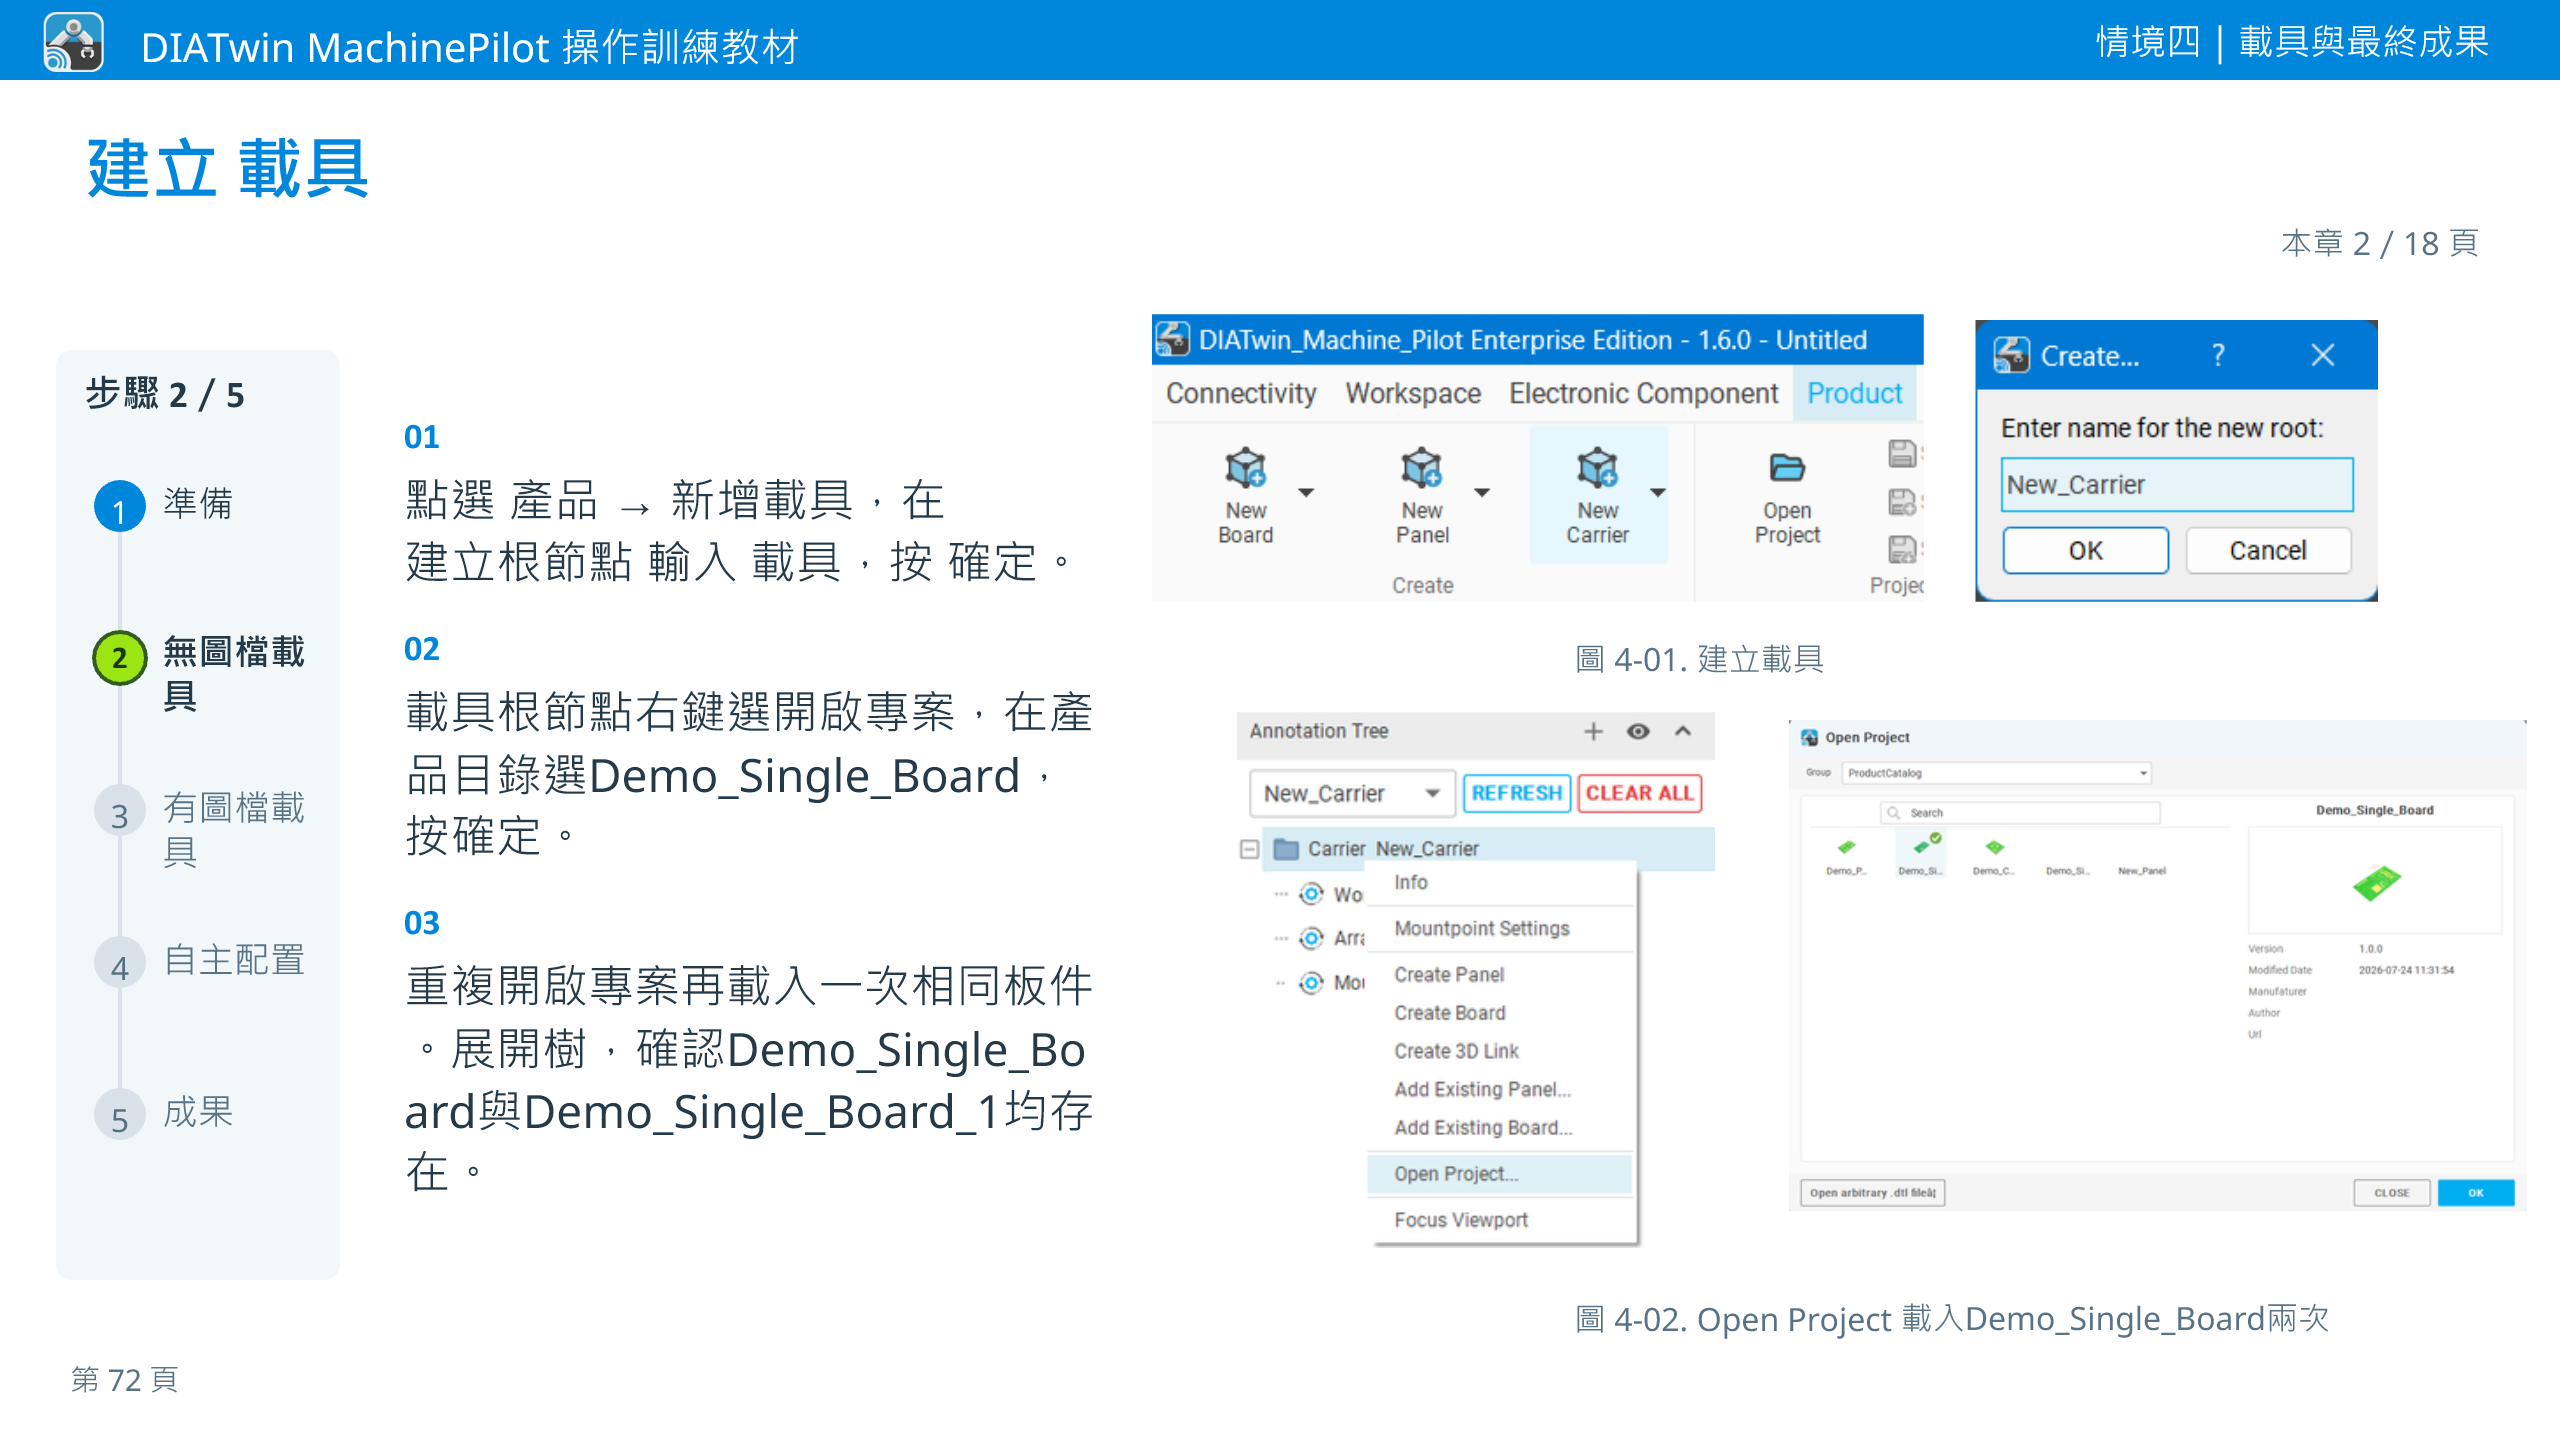Image resolution: width=2560 pixels, height=1440 pixels.
Task: Click the DIATwin logo in the blue header
Action: pos(74,42)
